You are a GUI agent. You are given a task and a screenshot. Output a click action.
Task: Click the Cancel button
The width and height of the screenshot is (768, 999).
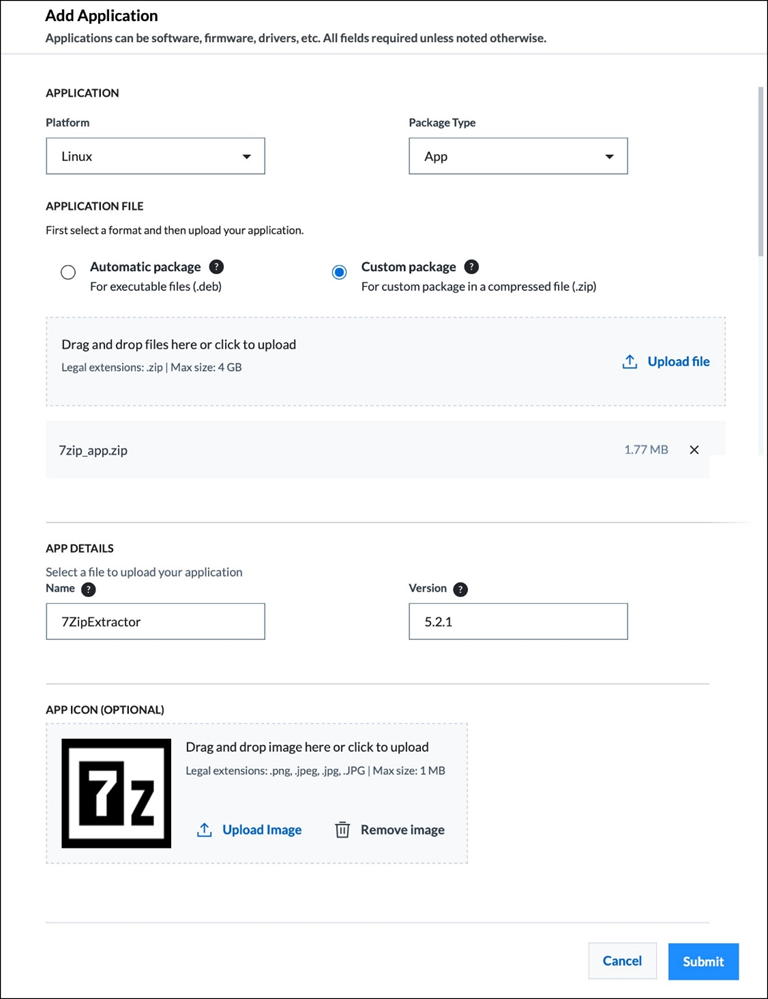(x=622, y=961)
